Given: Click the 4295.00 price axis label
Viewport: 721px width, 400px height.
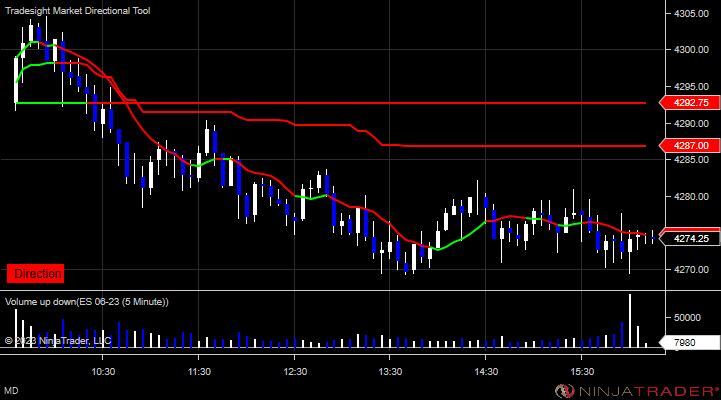Looking at the screenshot, I should 691,86.
